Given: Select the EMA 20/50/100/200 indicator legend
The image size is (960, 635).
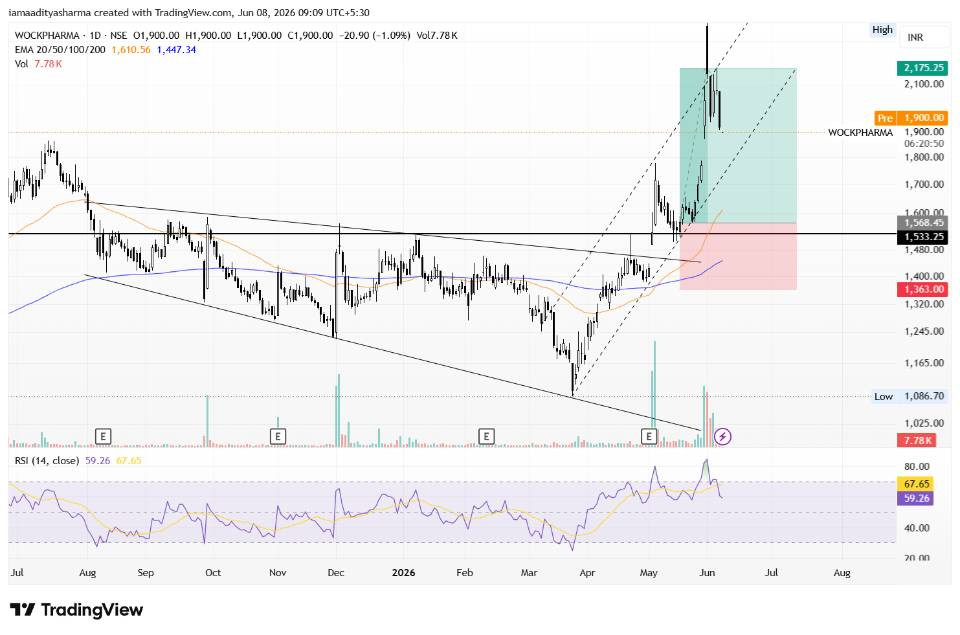Looking at the screenshot, I should pos(60,50).
